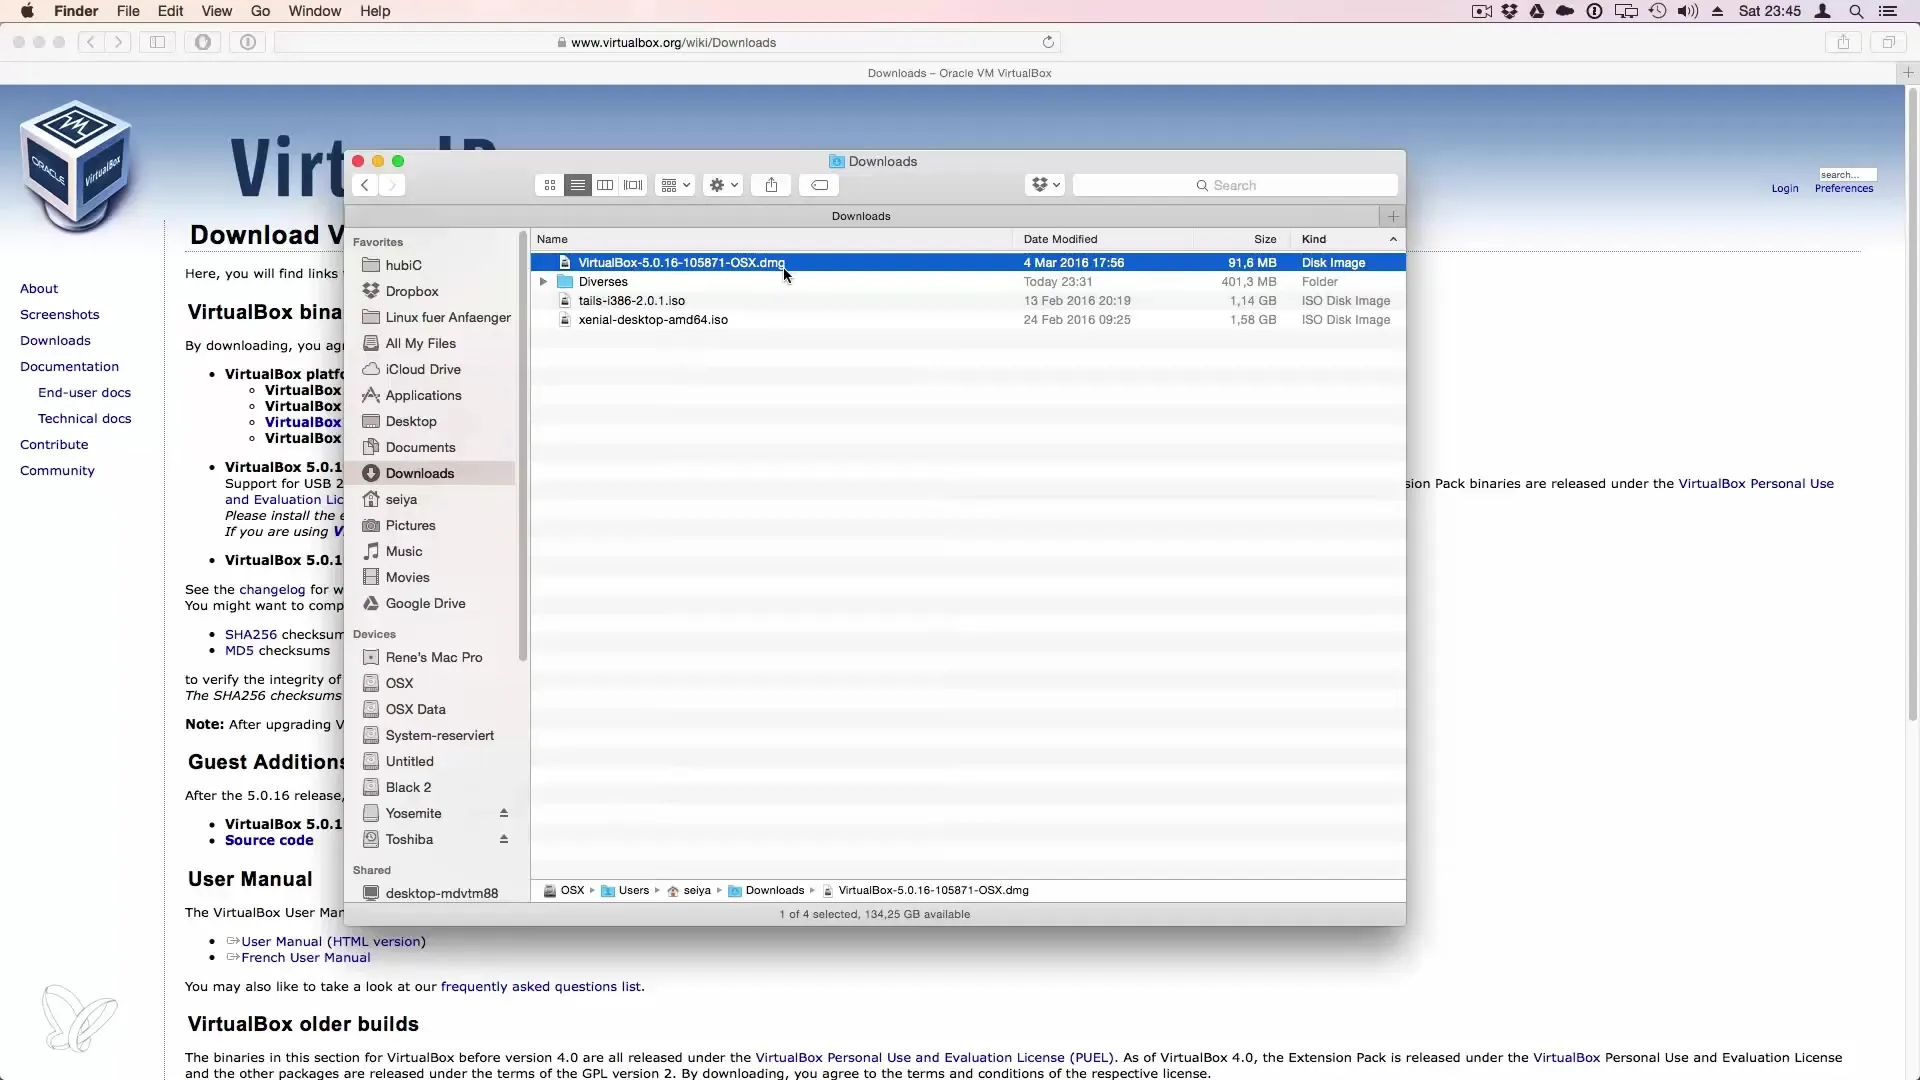Open the File menu
The image size is (1920, 1080).
point(128,11)
